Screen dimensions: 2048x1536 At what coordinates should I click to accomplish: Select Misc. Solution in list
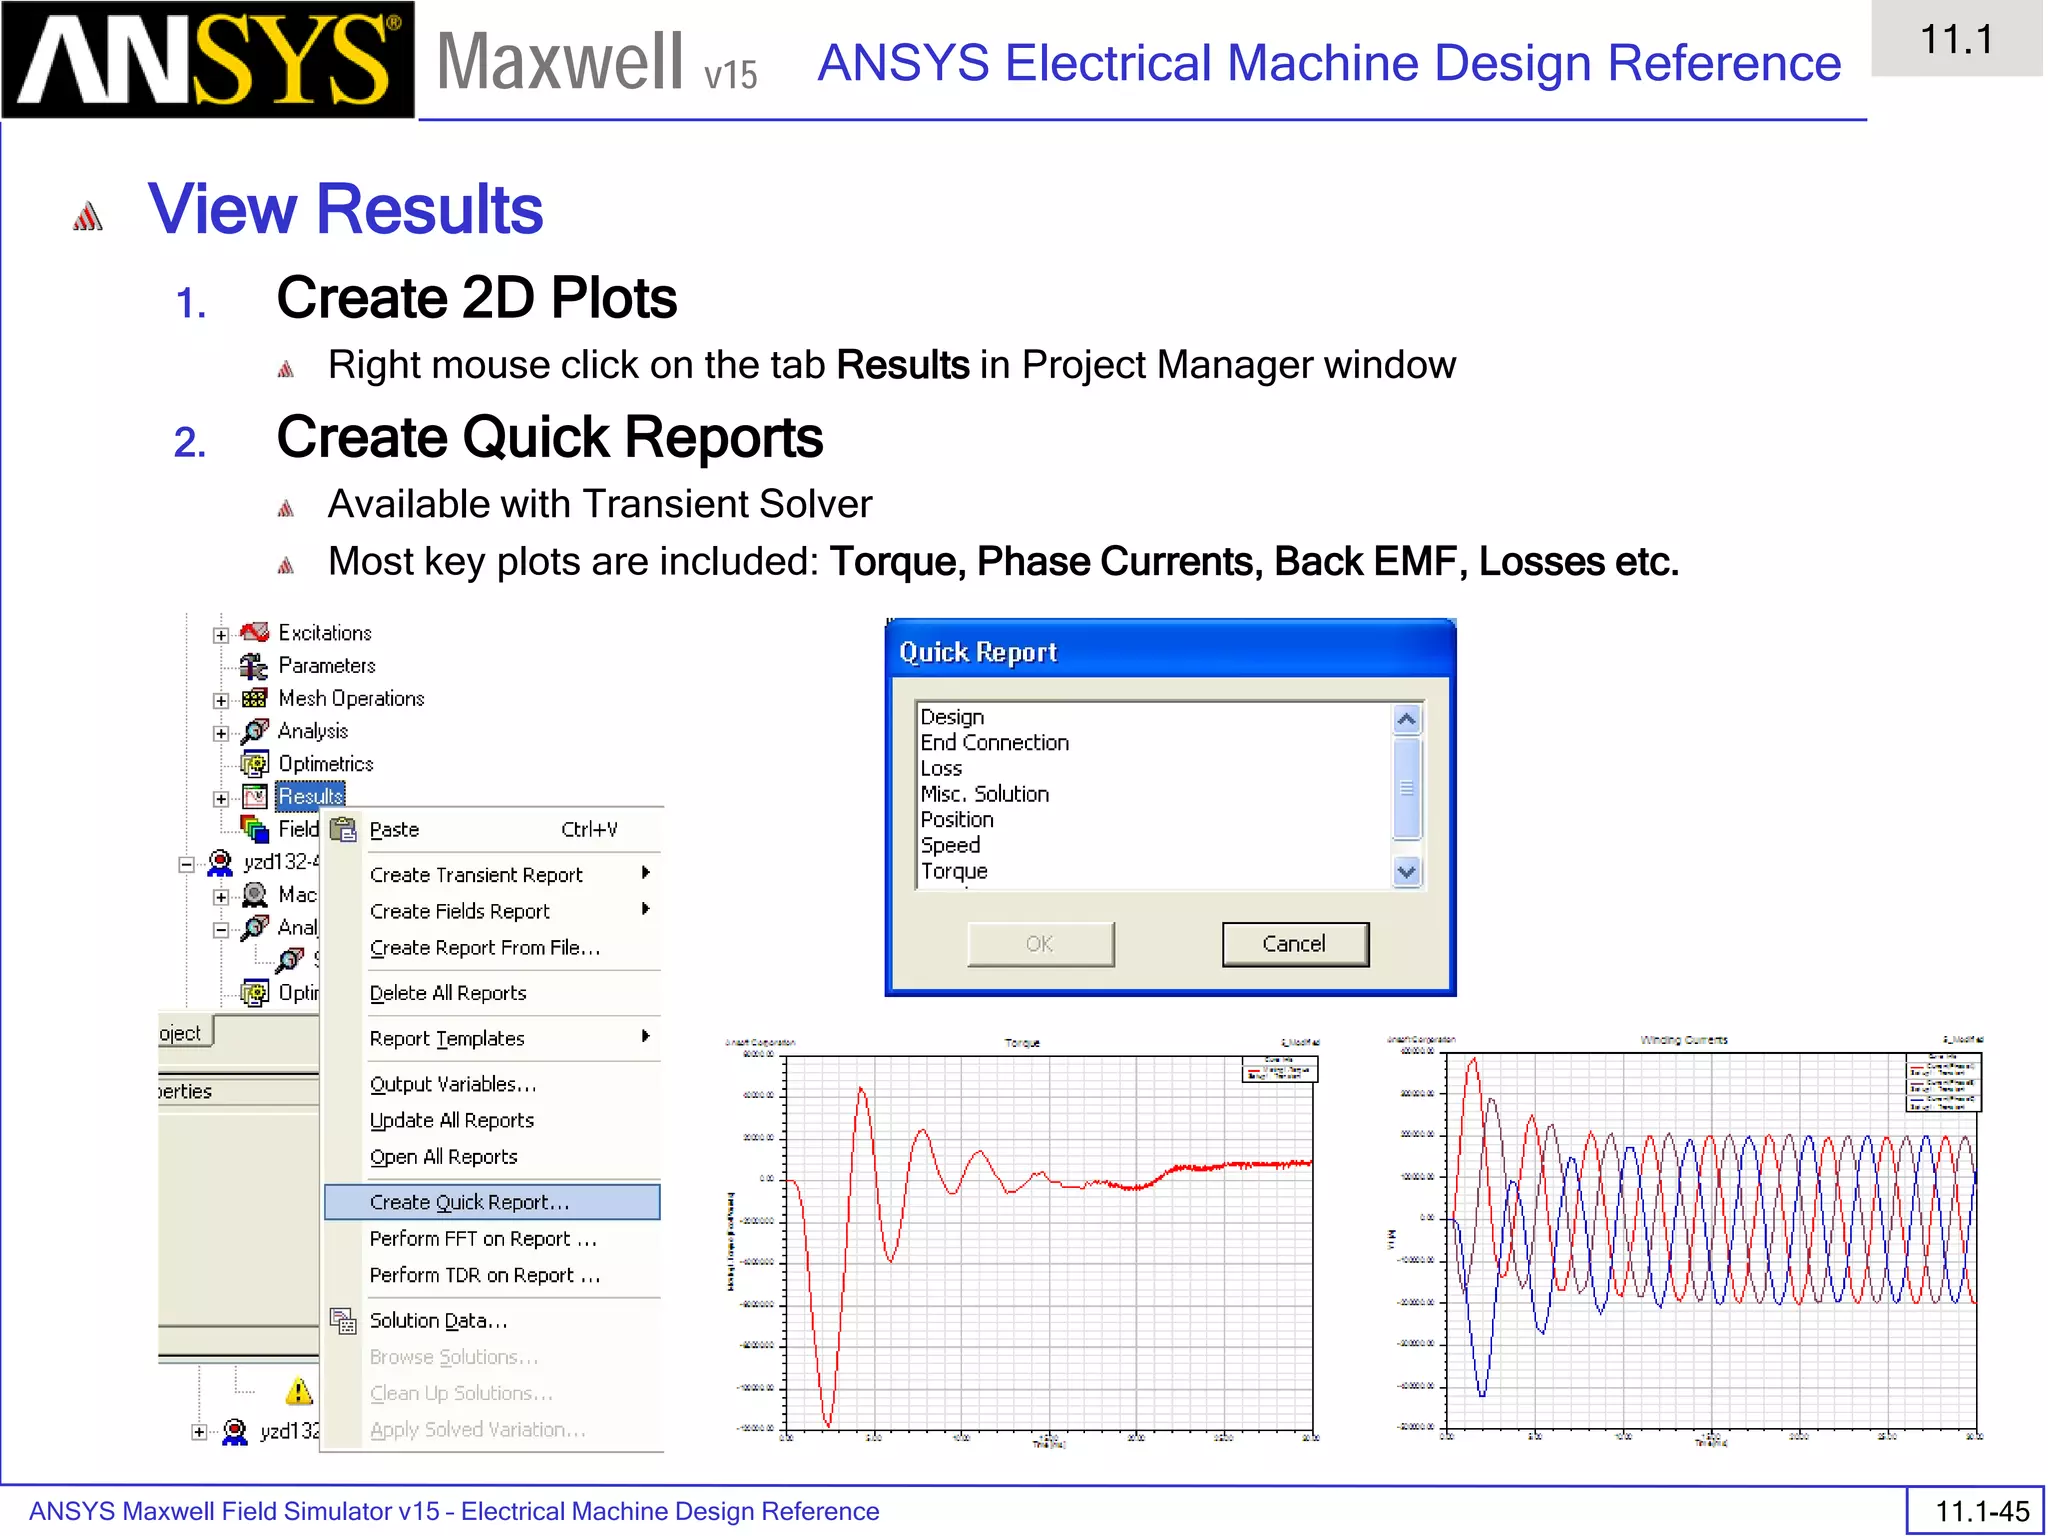[984, 794]
